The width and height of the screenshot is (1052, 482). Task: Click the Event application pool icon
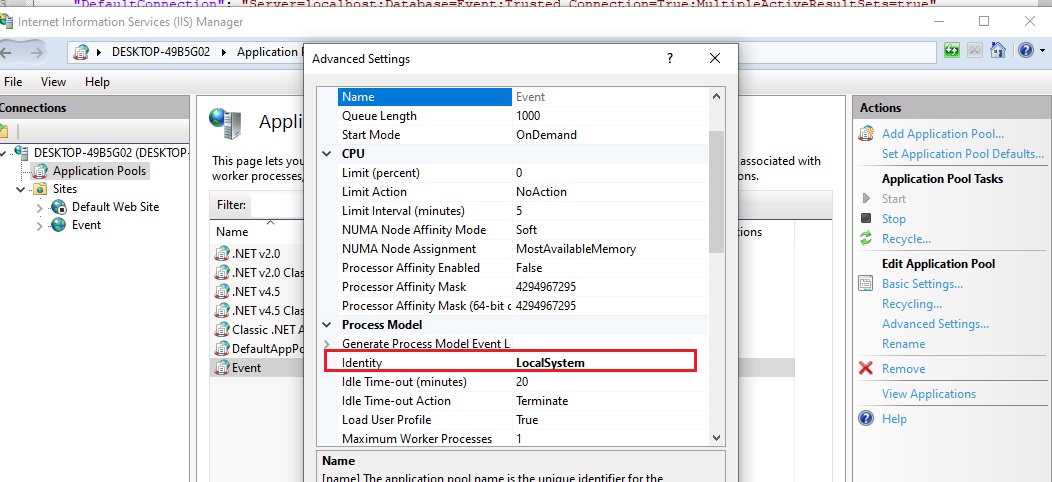(222, 368)
